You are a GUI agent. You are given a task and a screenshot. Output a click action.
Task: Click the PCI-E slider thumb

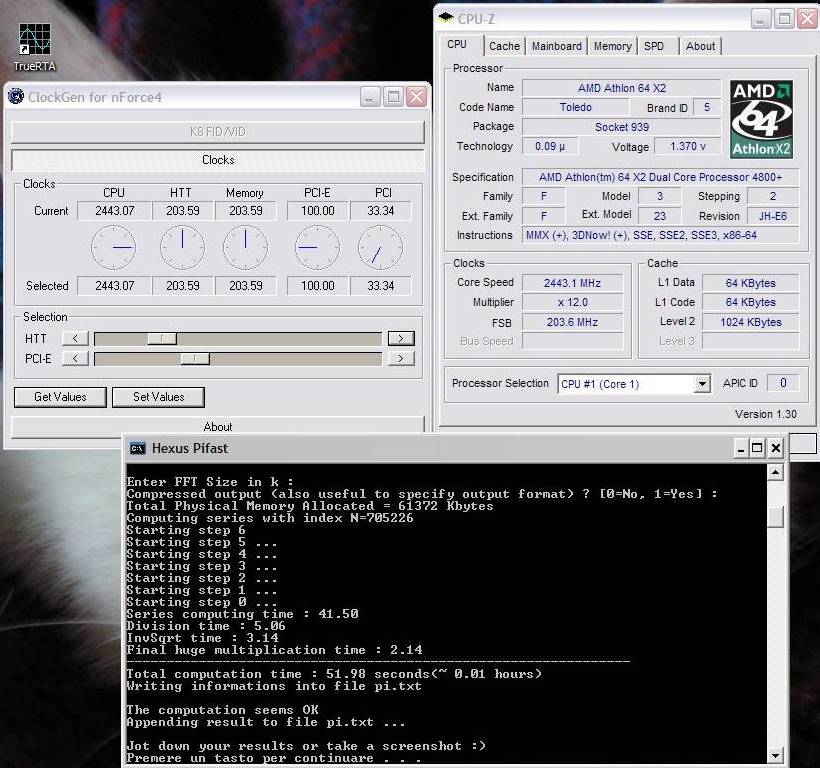click(195, 359)
